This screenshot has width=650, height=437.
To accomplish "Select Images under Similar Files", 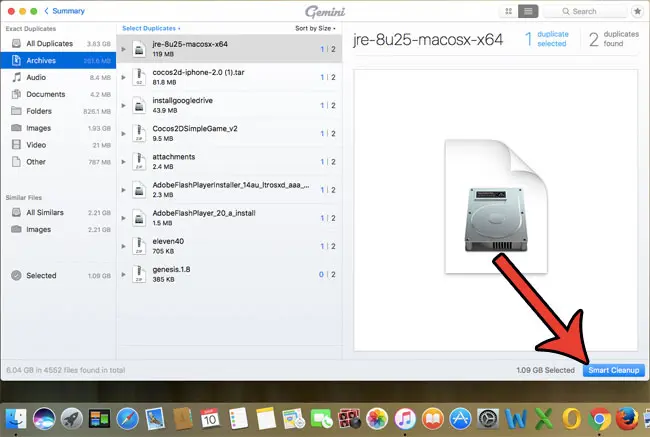I will pyautogui.click(x=58, y=230).
